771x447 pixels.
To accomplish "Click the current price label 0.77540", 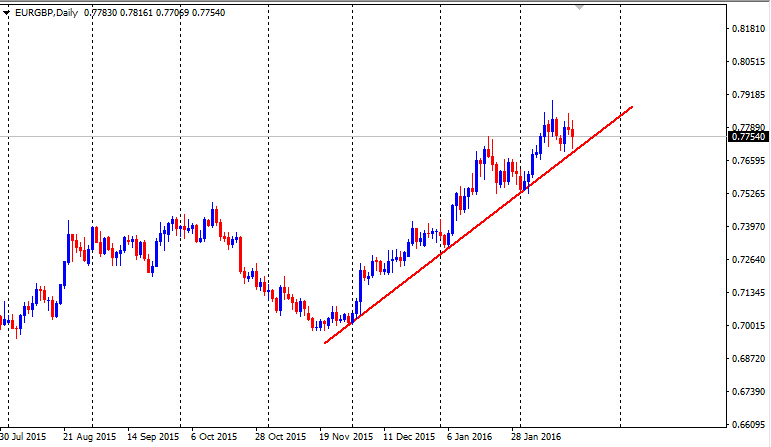I will (x=748, y=137).
